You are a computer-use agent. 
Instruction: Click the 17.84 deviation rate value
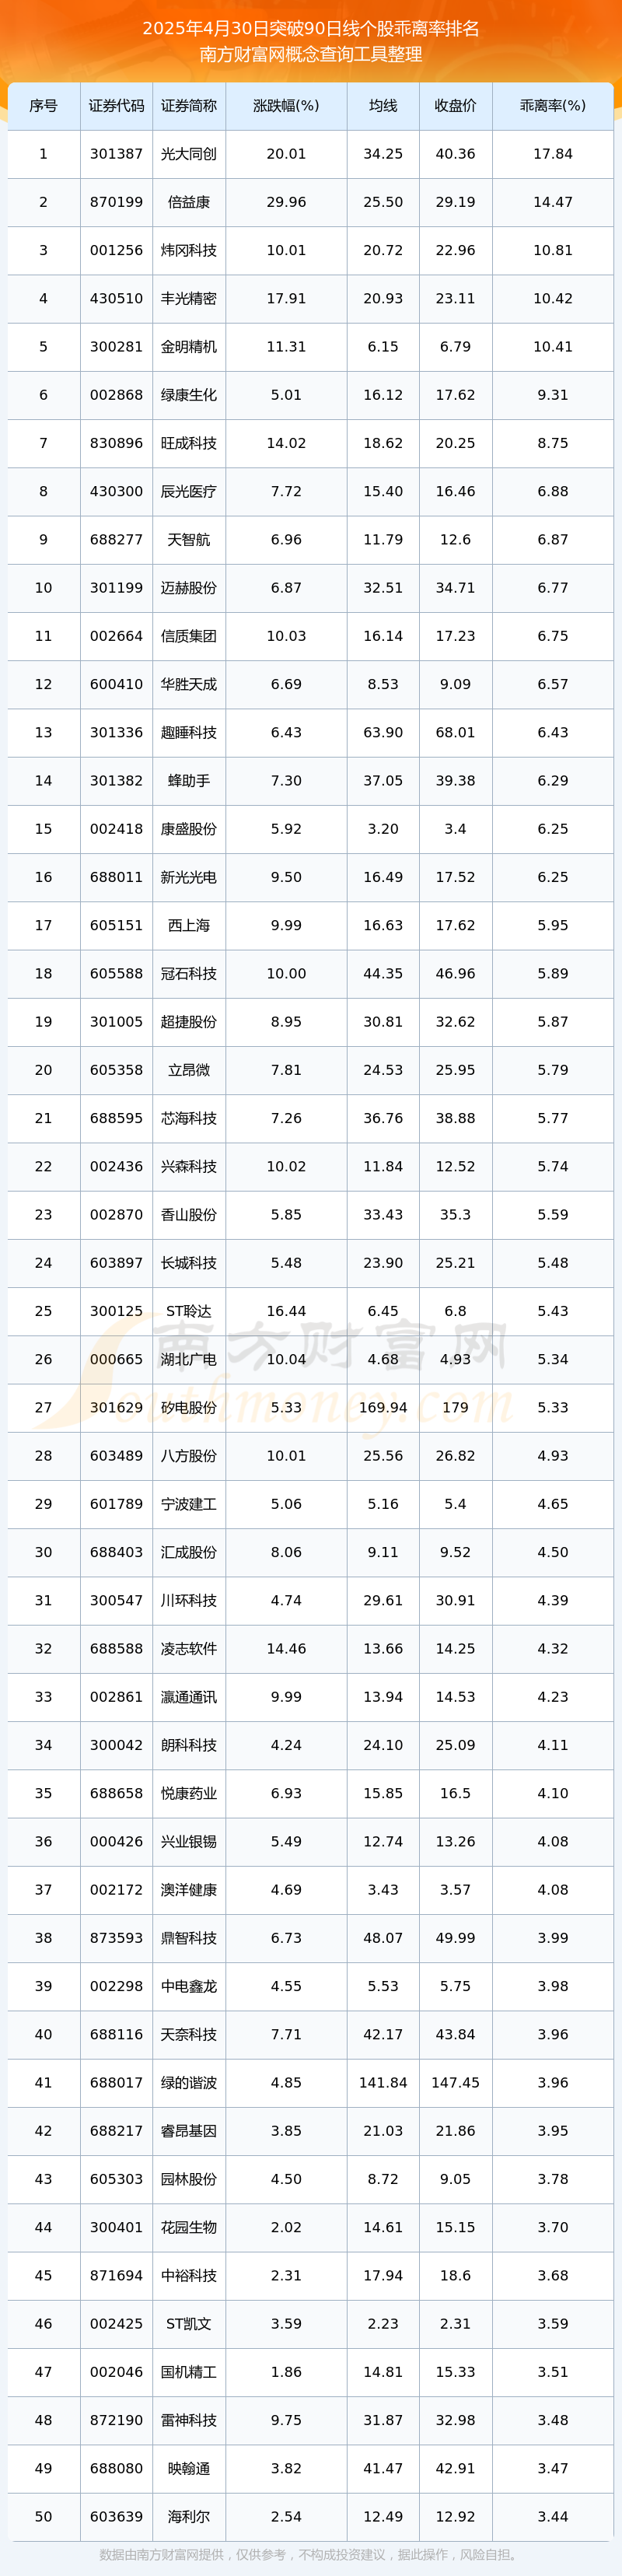(x=553, y=154)
